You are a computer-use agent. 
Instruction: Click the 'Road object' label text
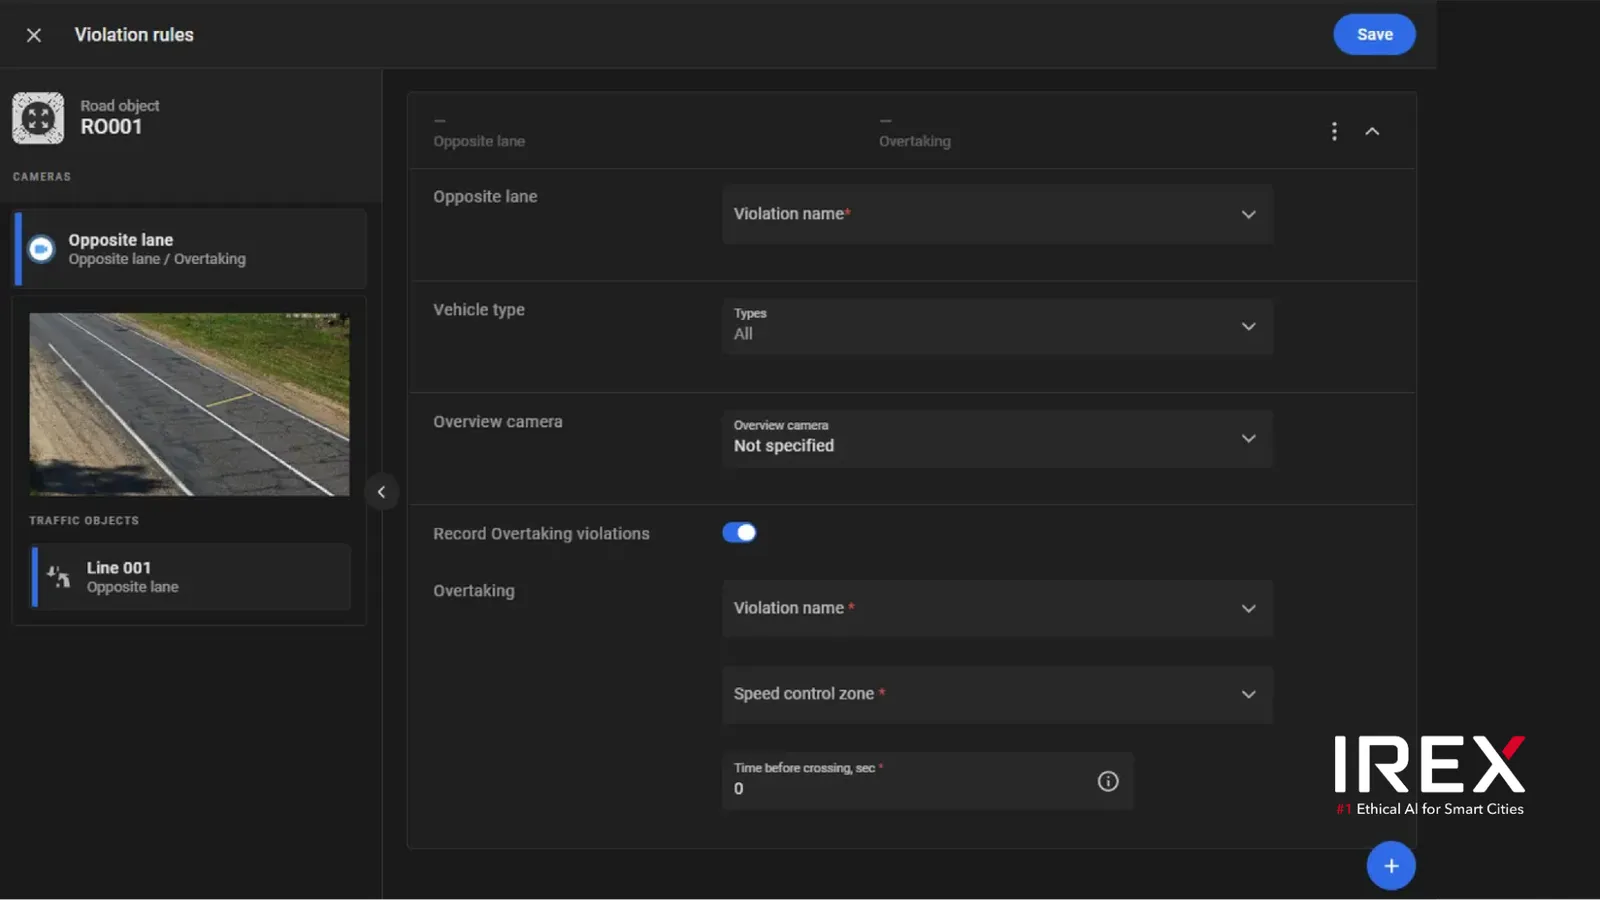click(x=120, y=105)
